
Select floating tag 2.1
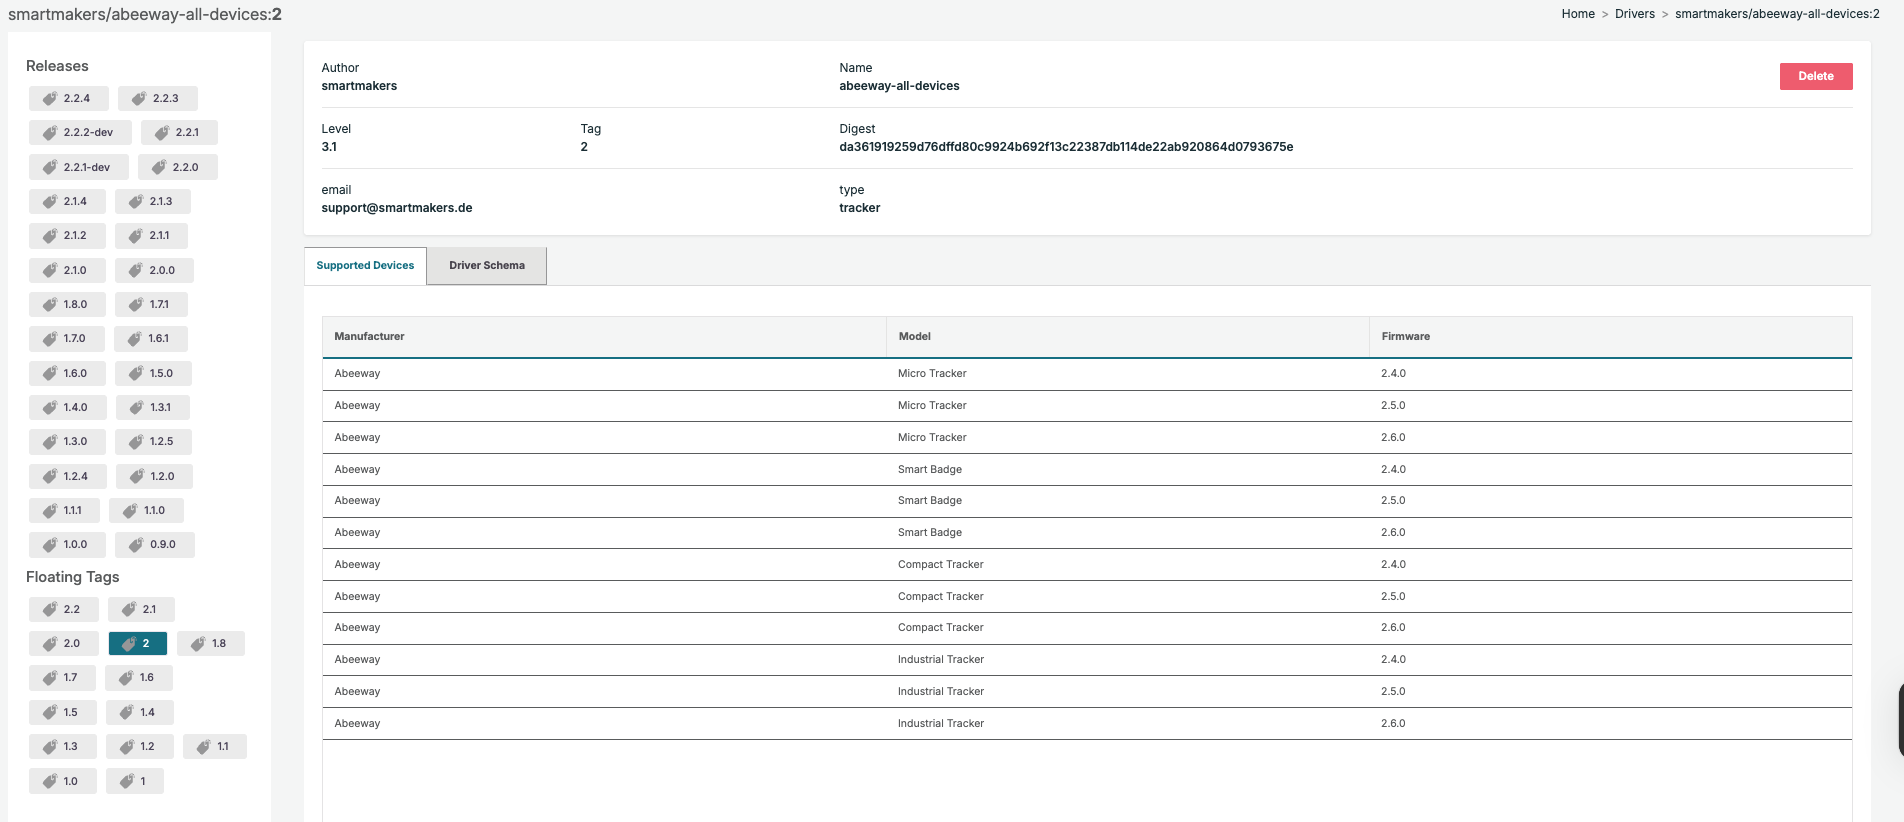pos(141,609)
